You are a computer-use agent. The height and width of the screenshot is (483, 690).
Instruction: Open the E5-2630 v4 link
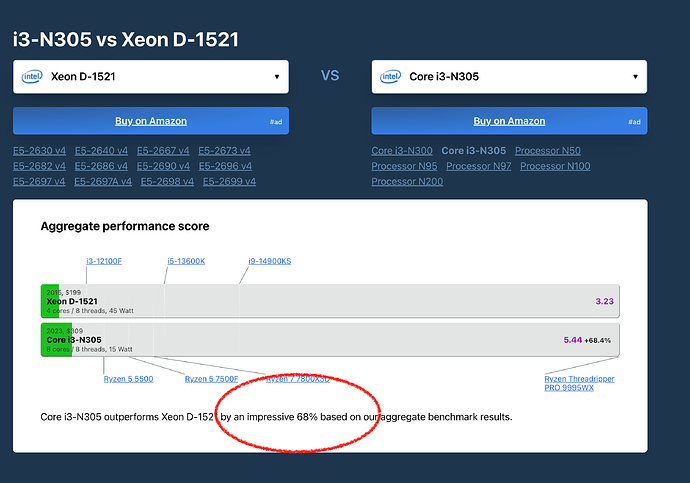[x=40, y=151]
